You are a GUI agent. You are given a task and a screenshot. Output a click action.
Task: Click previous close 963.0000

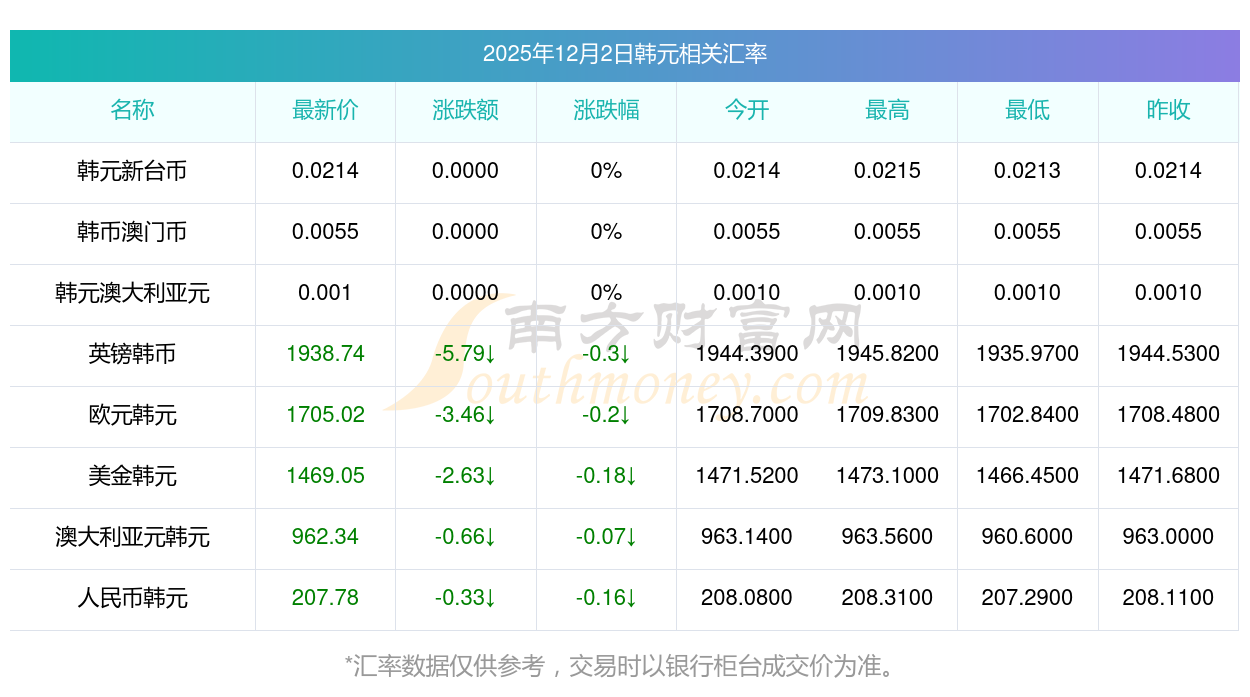click(1168, 537)
